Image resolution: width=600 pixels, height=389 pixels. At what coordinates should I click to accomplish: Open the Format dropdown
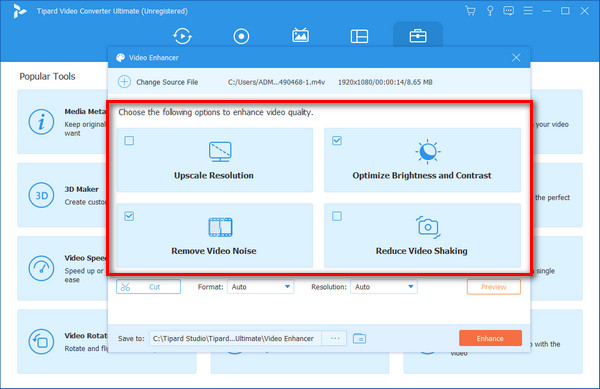pyautogui.click(x=260, y=287)
